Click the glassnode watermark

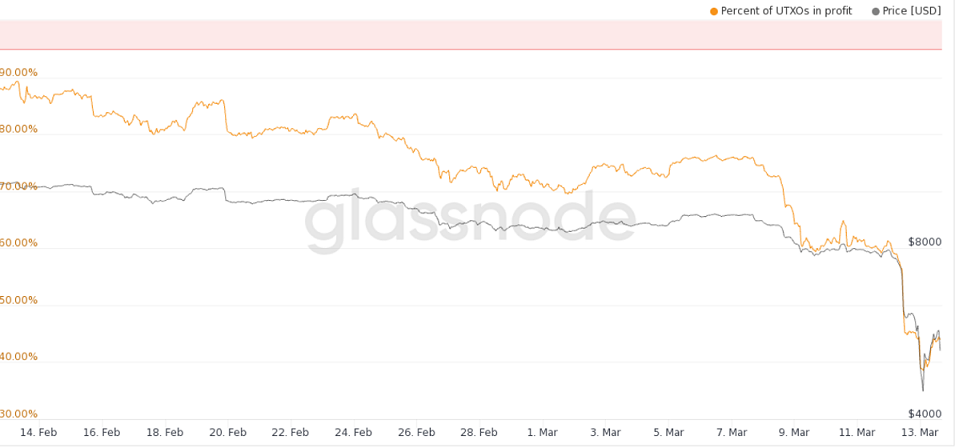click(470, 222)
